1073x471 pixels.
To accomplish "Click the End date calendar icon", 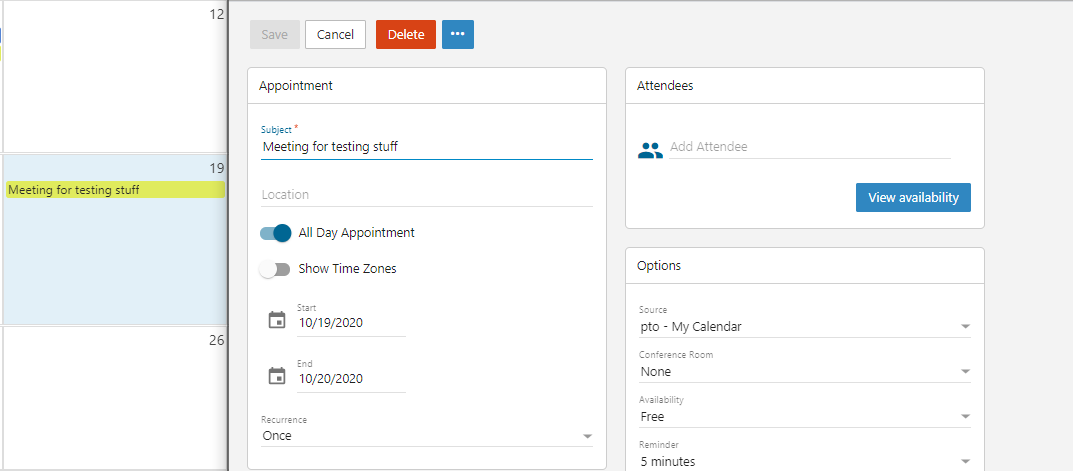I will click(277, 376).
